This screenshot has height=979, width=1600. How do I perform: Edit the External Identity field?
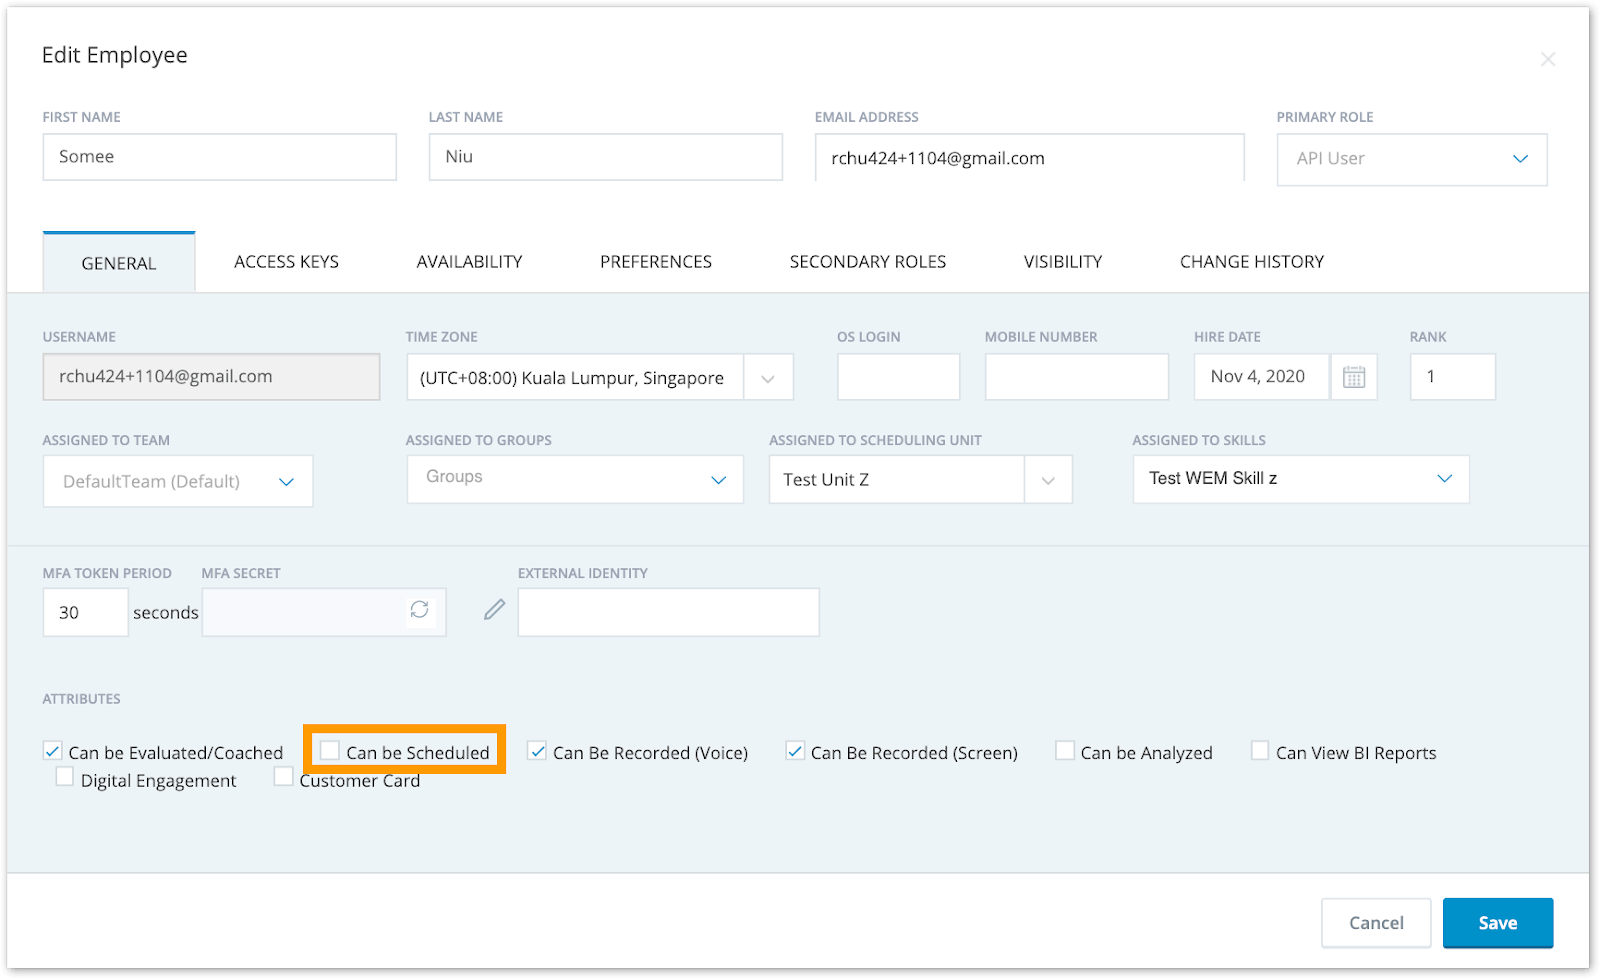(x=493, y=609)
